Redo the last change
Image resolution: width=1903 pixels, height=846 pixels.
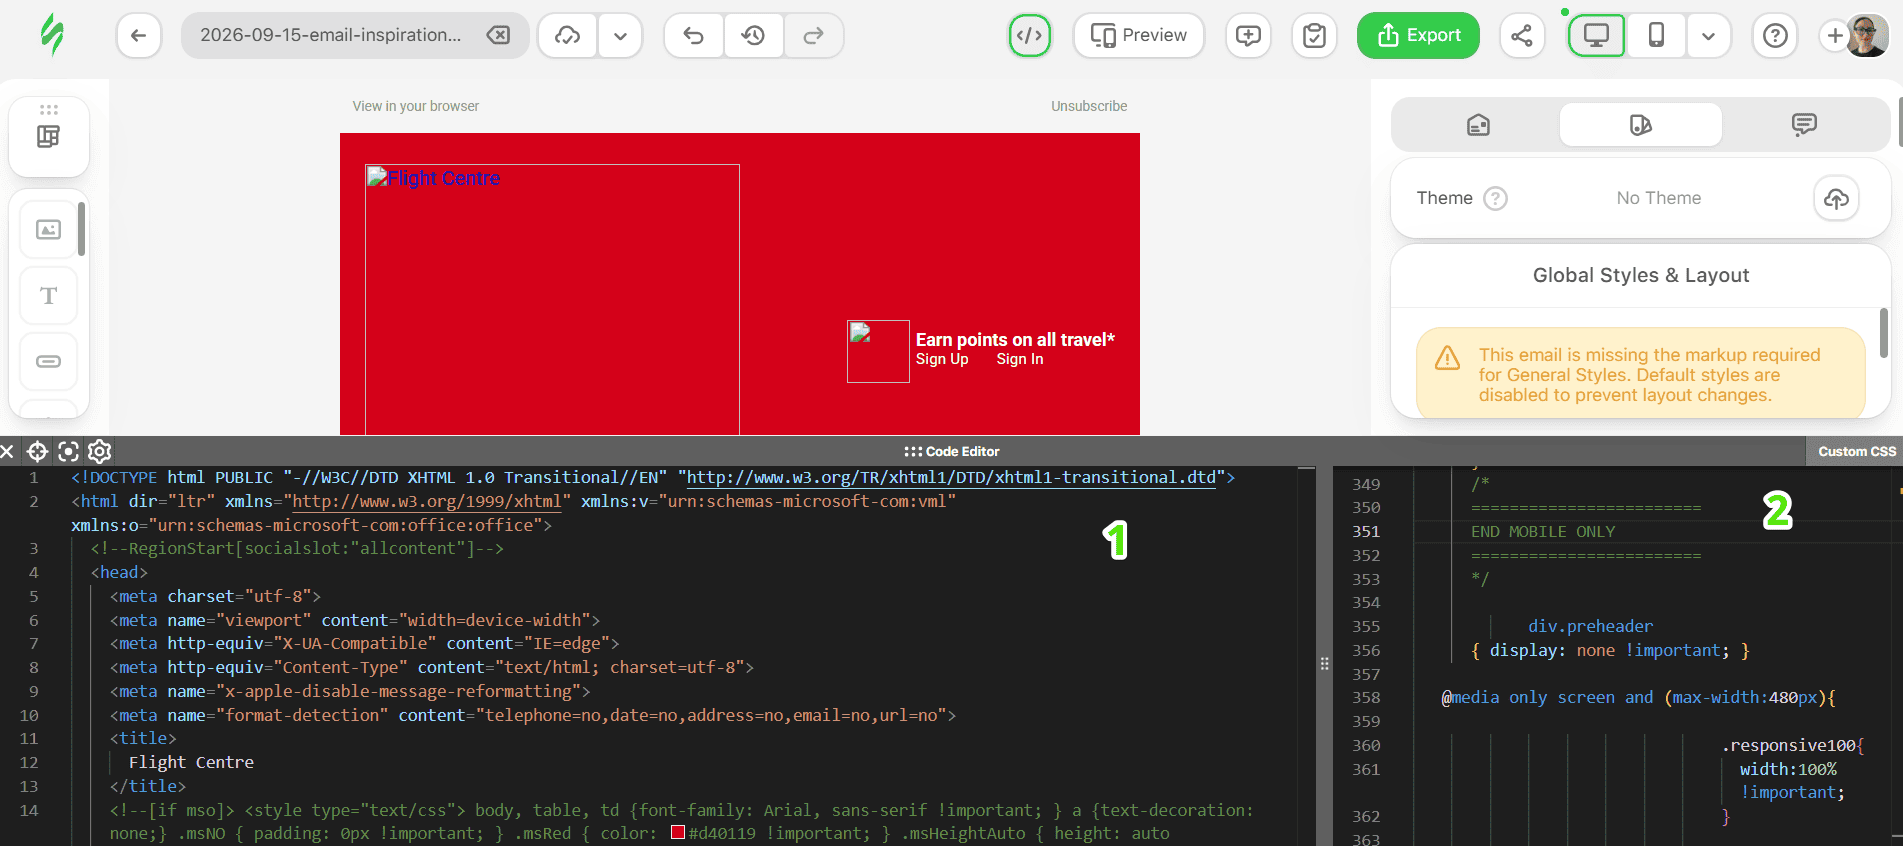tap(814, 36)
